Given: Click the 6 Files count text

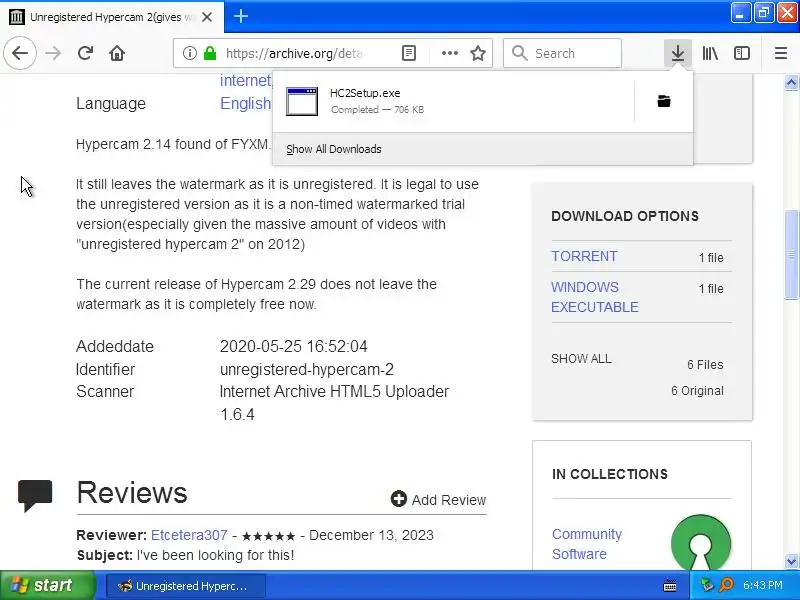Looking at the screenshot, I should click(705, 365).
